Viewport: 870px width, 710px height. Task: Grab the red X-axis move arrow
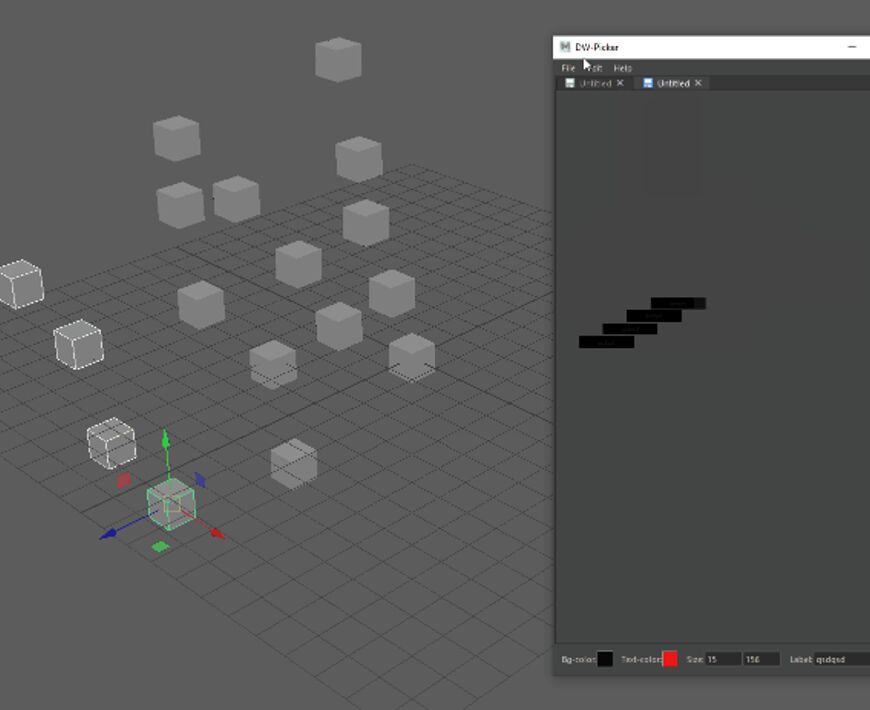coord(217,534)
